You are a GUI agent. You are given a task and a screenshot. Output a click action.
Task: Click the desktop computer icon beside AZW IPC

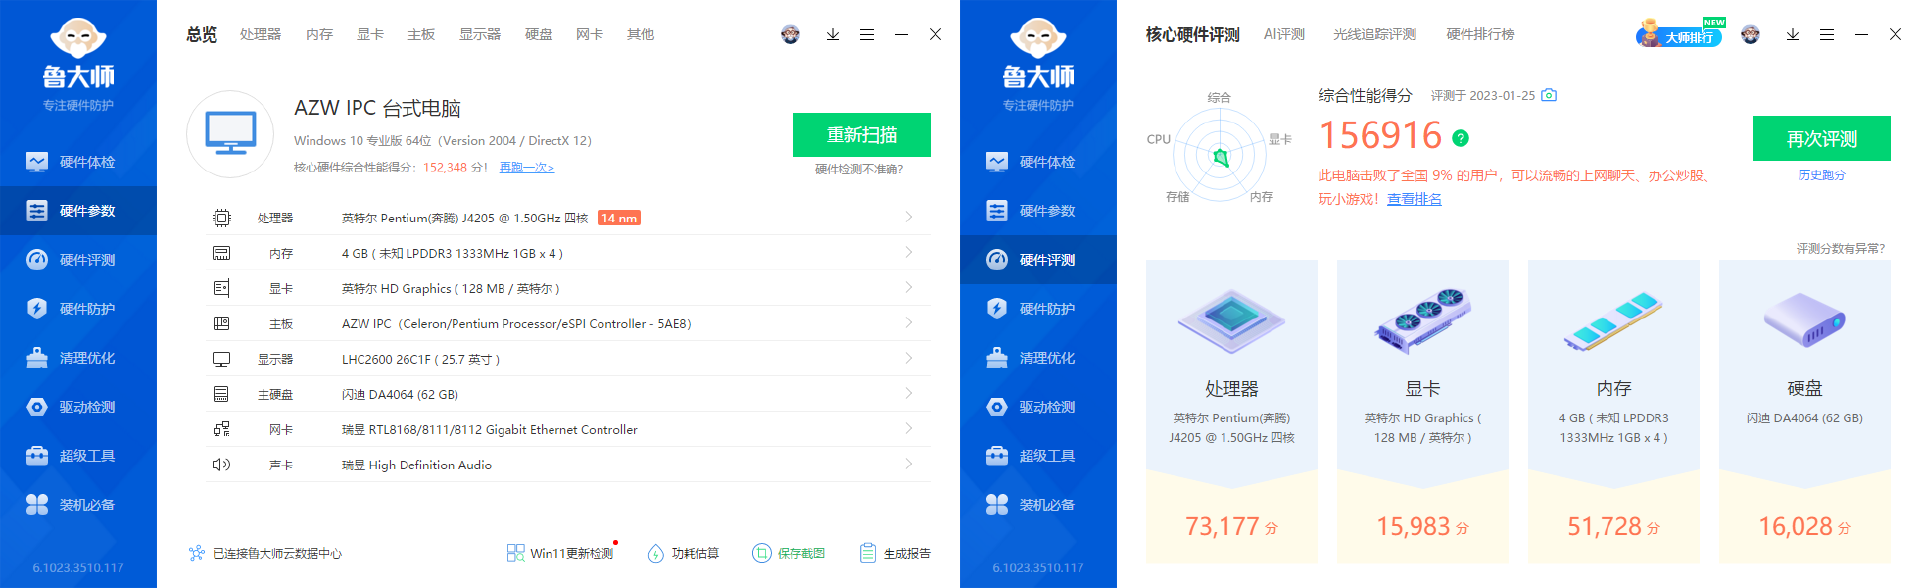tap(231, 134)
